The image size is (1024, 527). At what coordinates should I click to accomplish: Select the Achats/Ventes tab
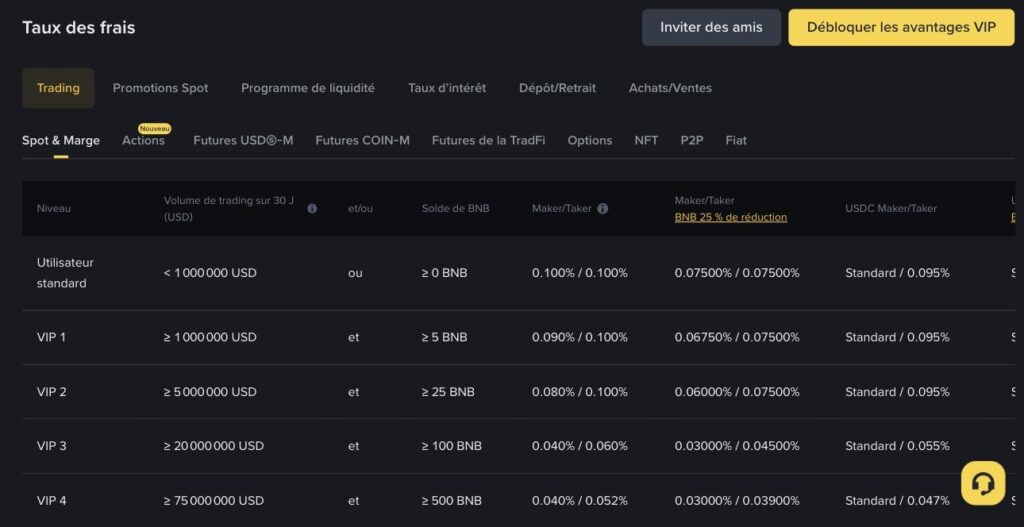click(x=670, y=88)
